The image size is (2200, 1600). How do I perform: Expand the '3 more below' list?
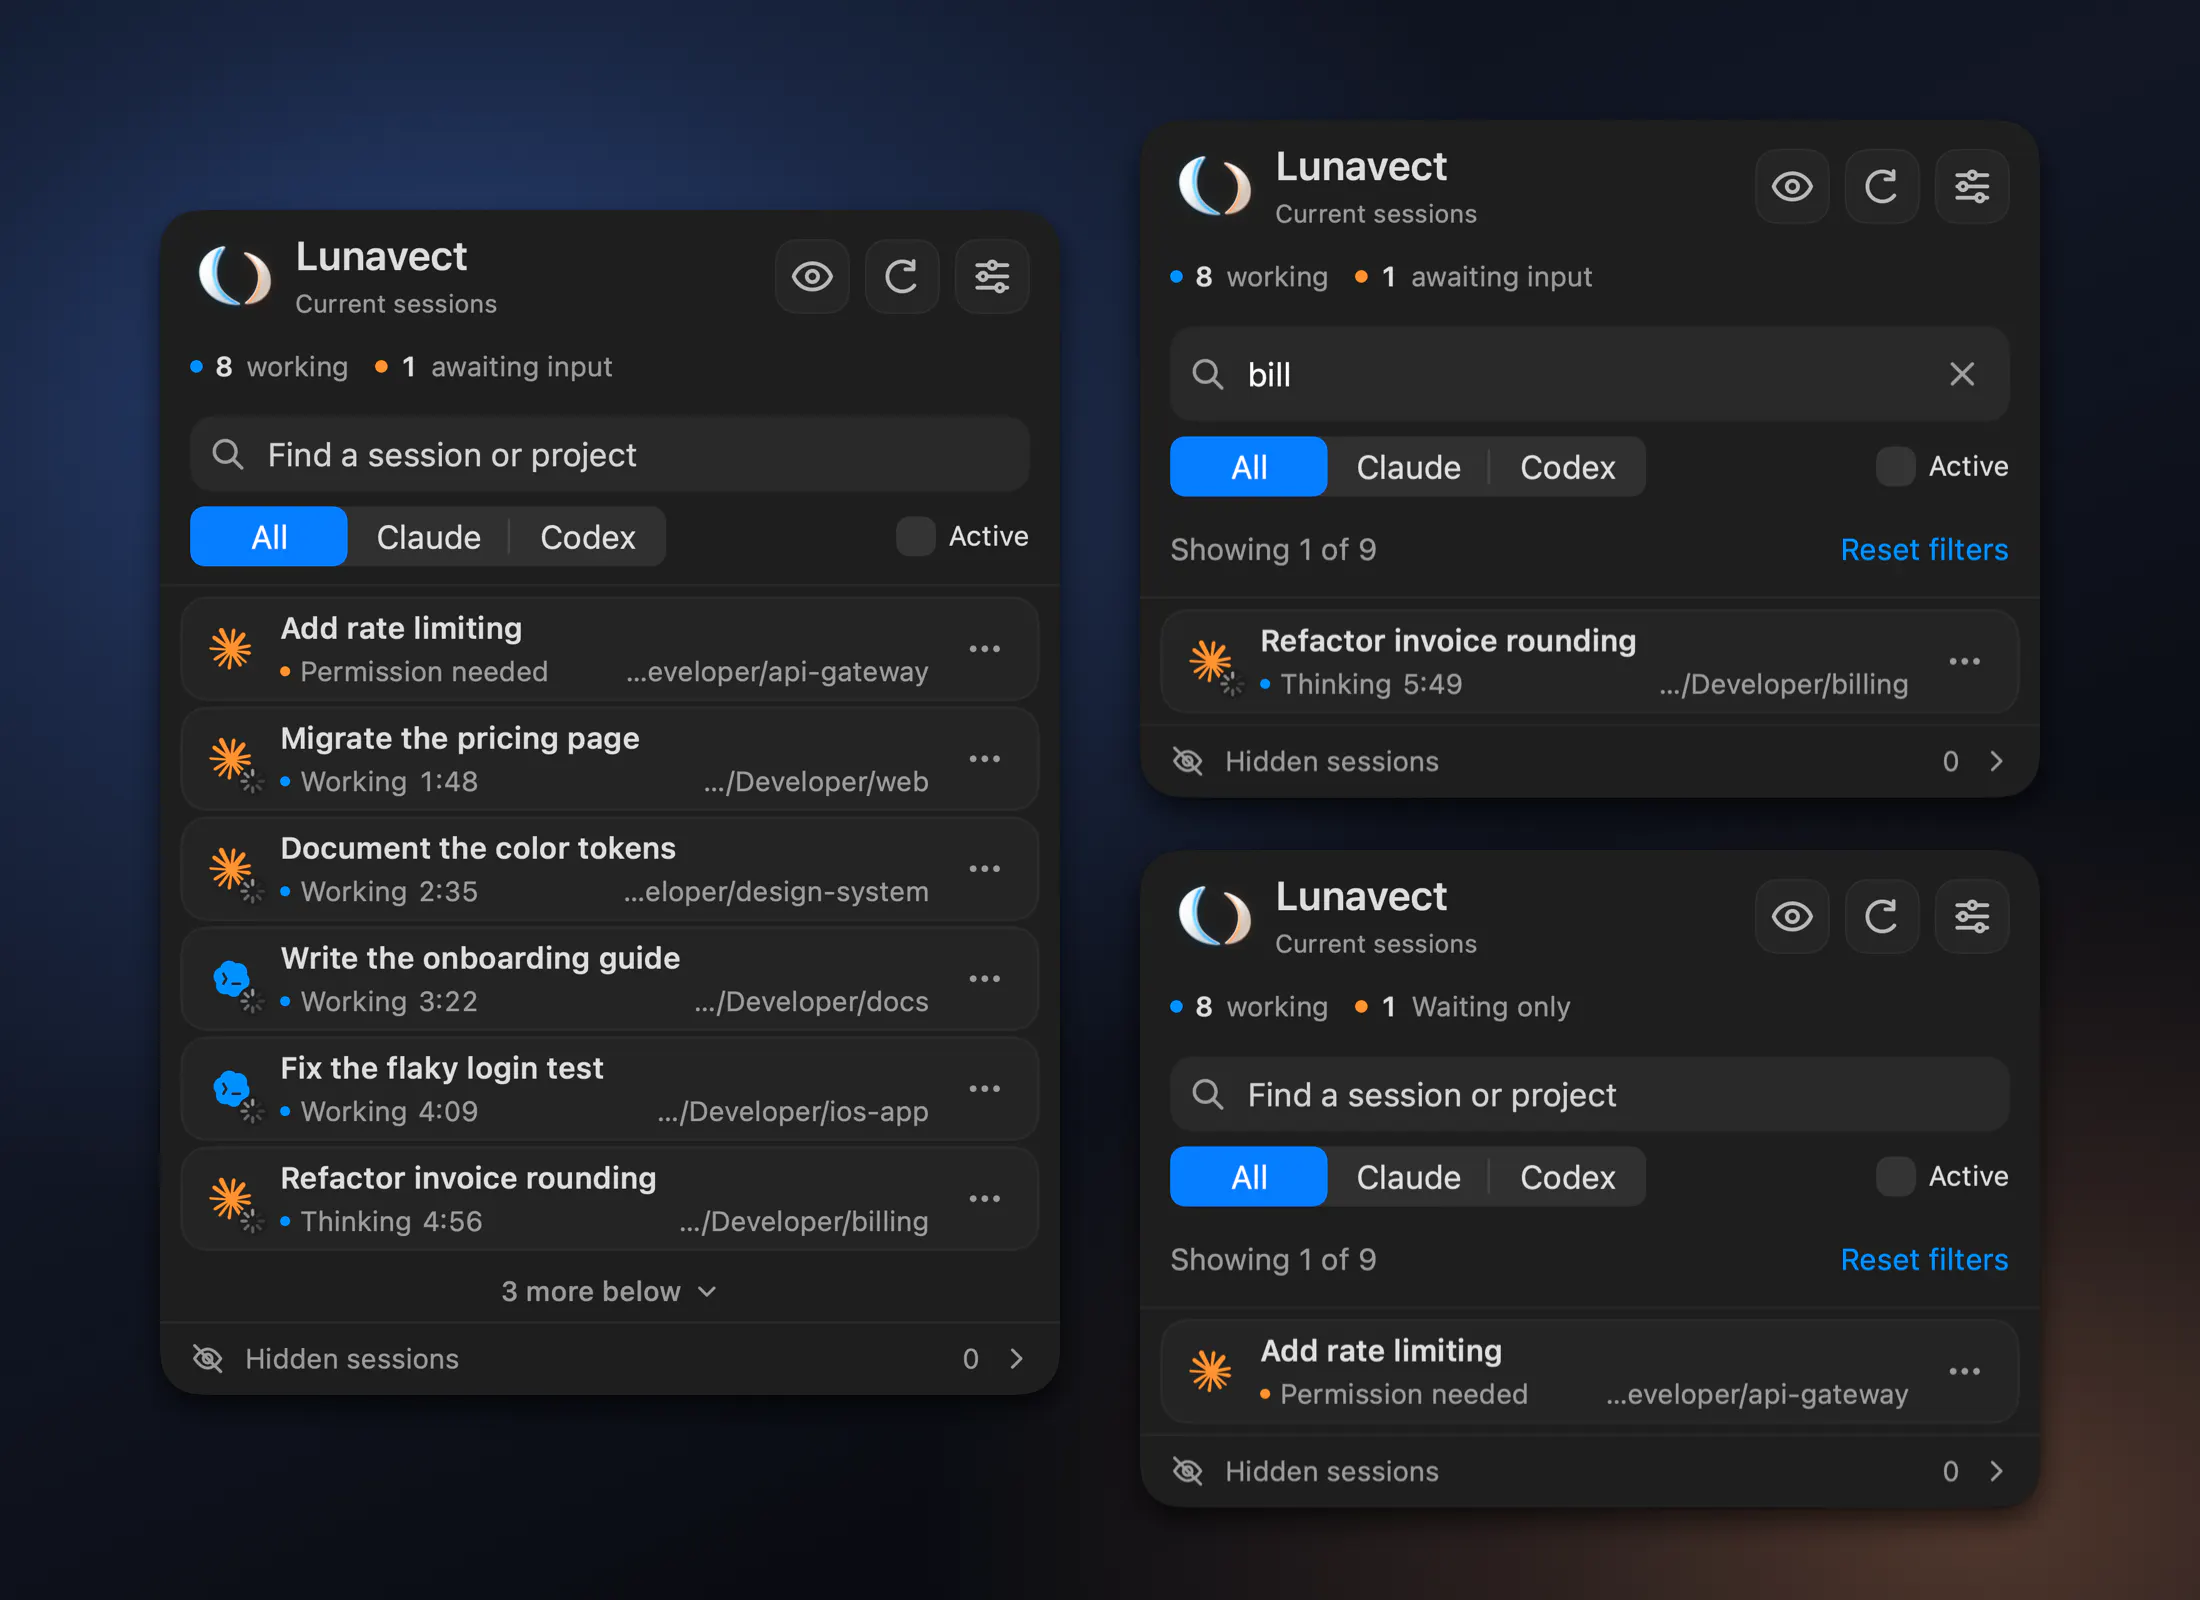[x=609, y=1292]
